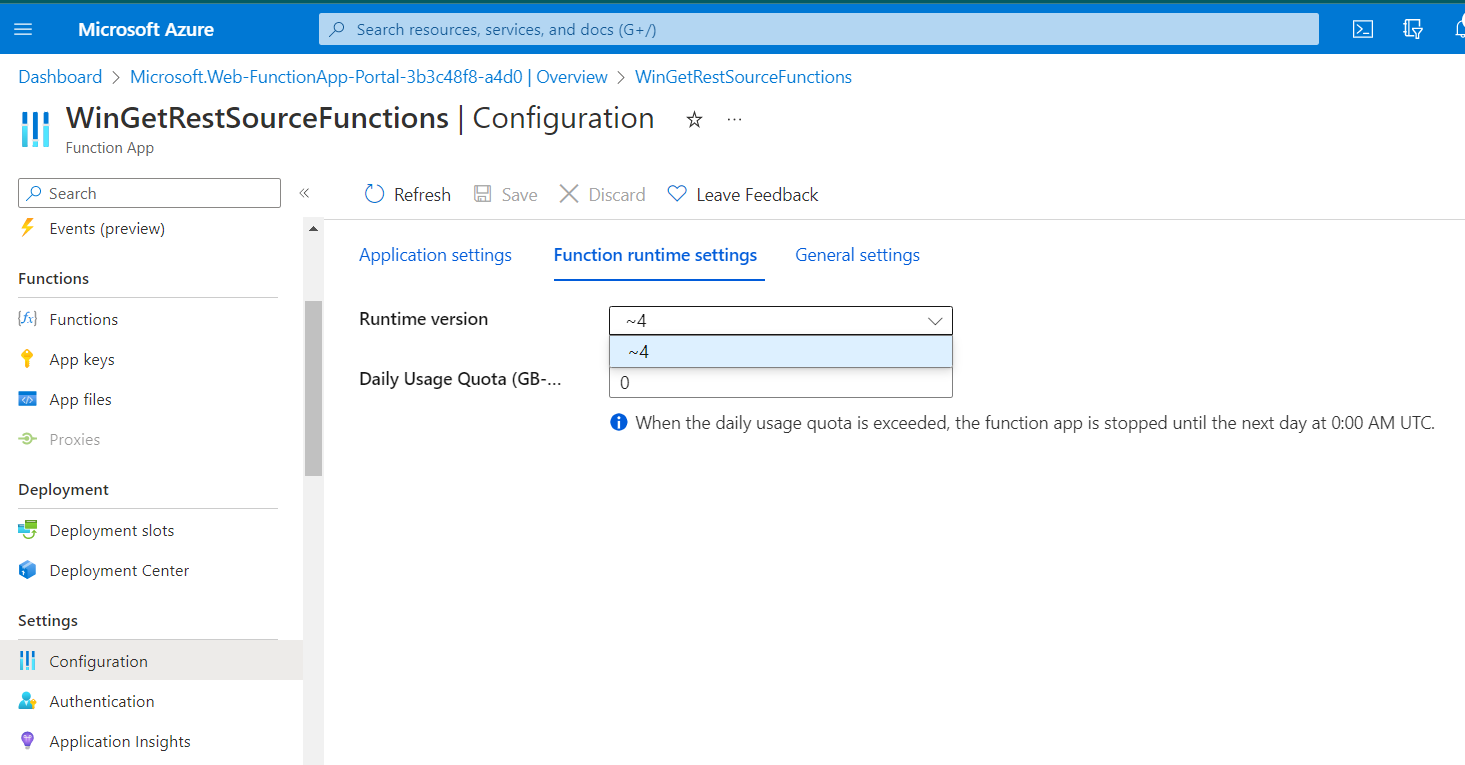Click the Microsoft Azure home logo text

point(146,29)
